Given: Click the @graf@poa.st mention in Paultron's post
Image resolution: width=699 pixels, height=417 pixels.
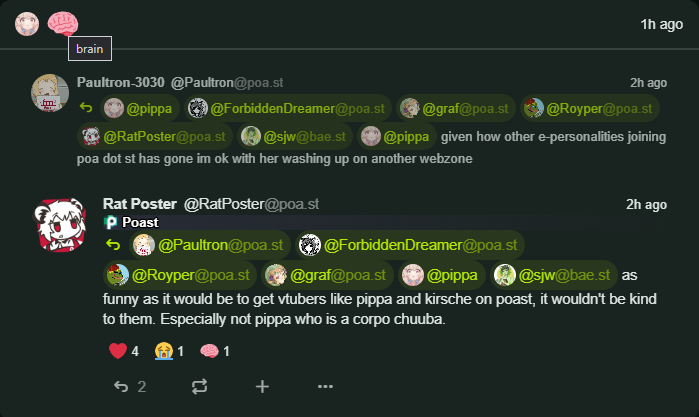Looking at the screenshot, I should coord(455,108).
